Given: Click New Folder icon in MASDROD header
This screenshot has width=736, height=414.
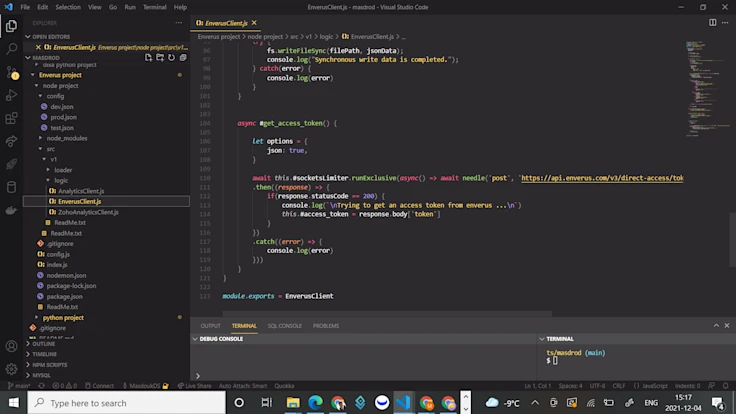Looking at the screenshot, I should (160, 57).
